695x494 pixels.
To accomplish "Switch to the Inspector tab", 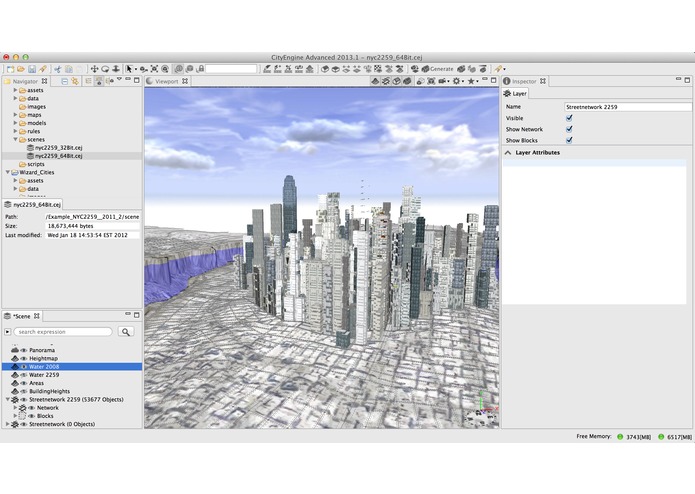I will click(x=524, y=81).
